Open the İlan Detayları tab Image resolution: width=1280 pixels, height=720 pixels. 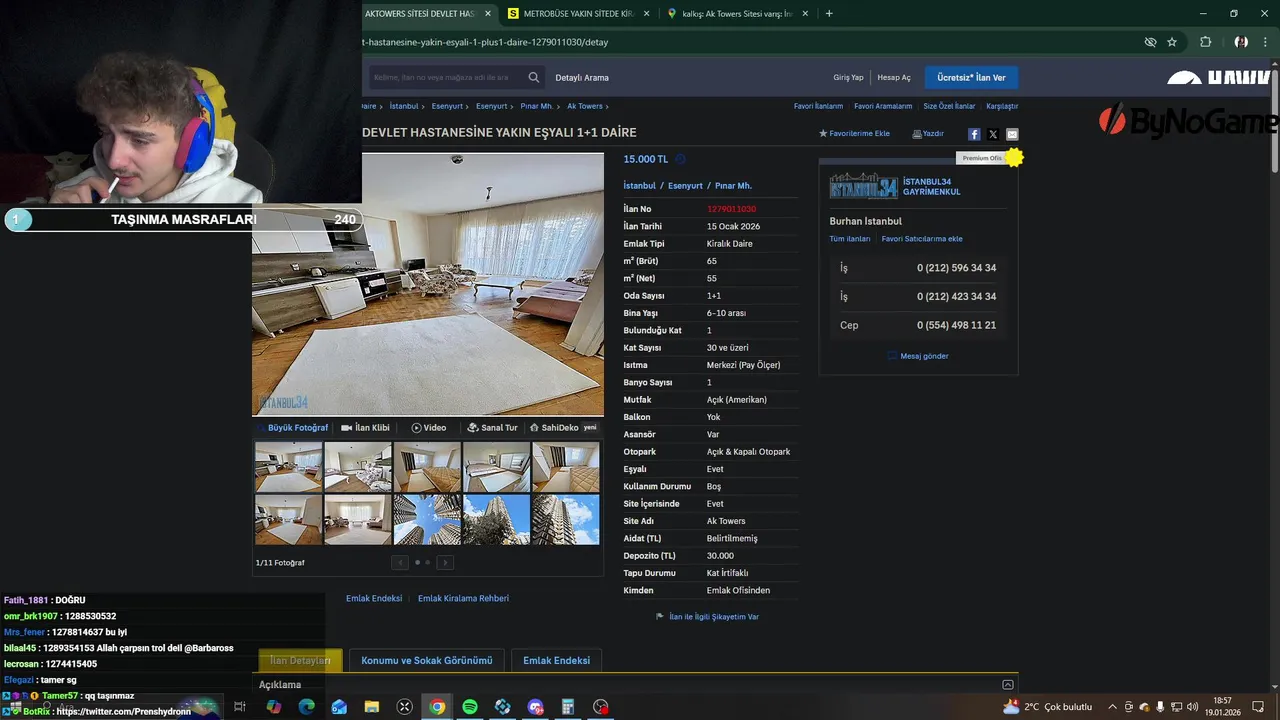[300, 661]
